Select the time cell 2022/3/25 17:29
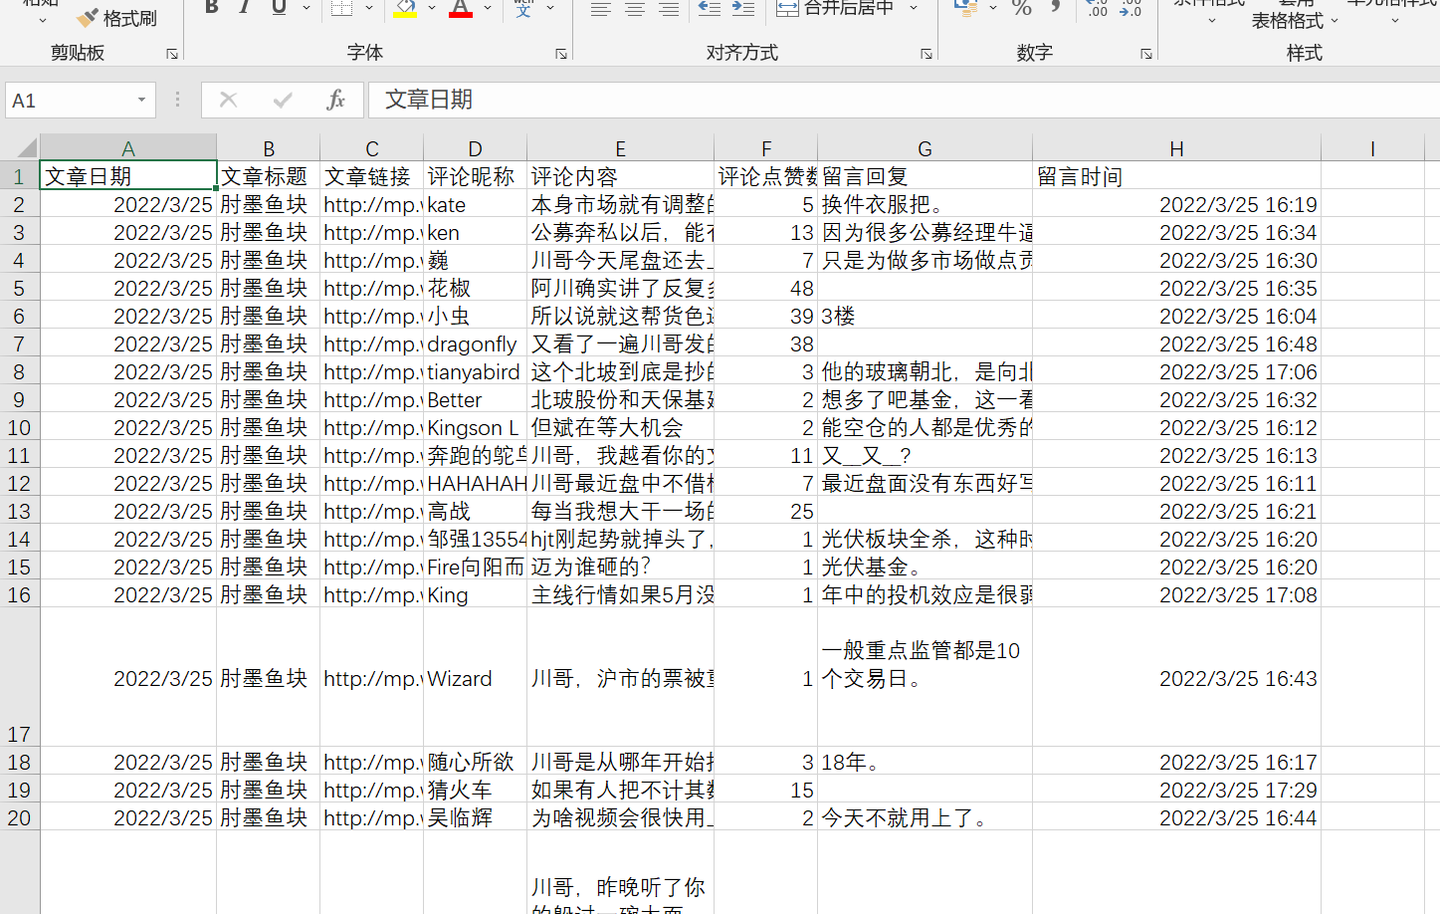 click(1177, 790)
